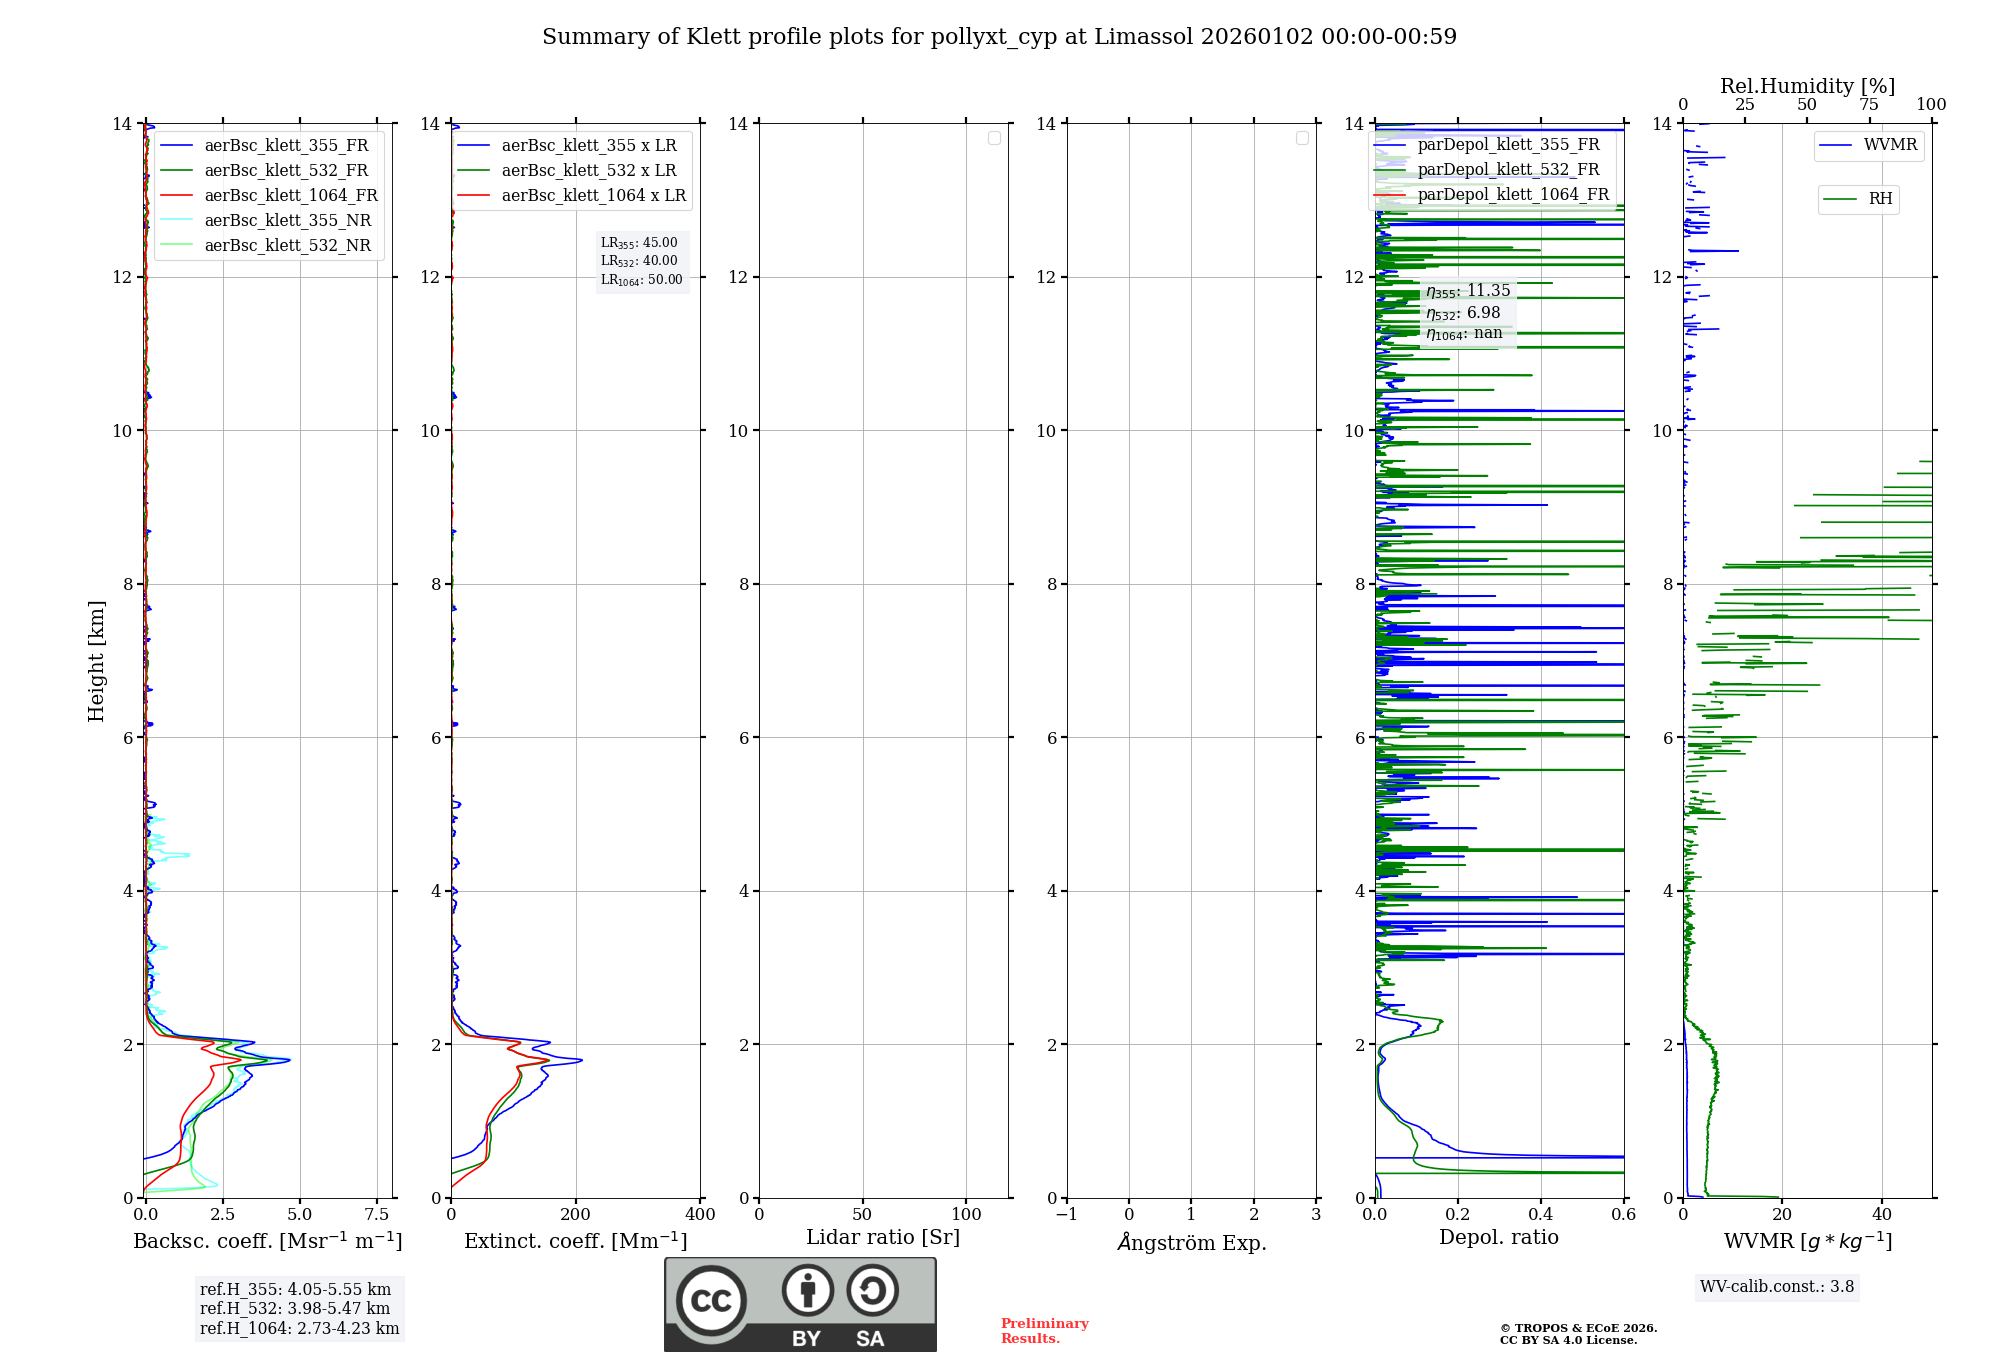Click the Rel.Humidity [%] top axis label

[1807, 86]
